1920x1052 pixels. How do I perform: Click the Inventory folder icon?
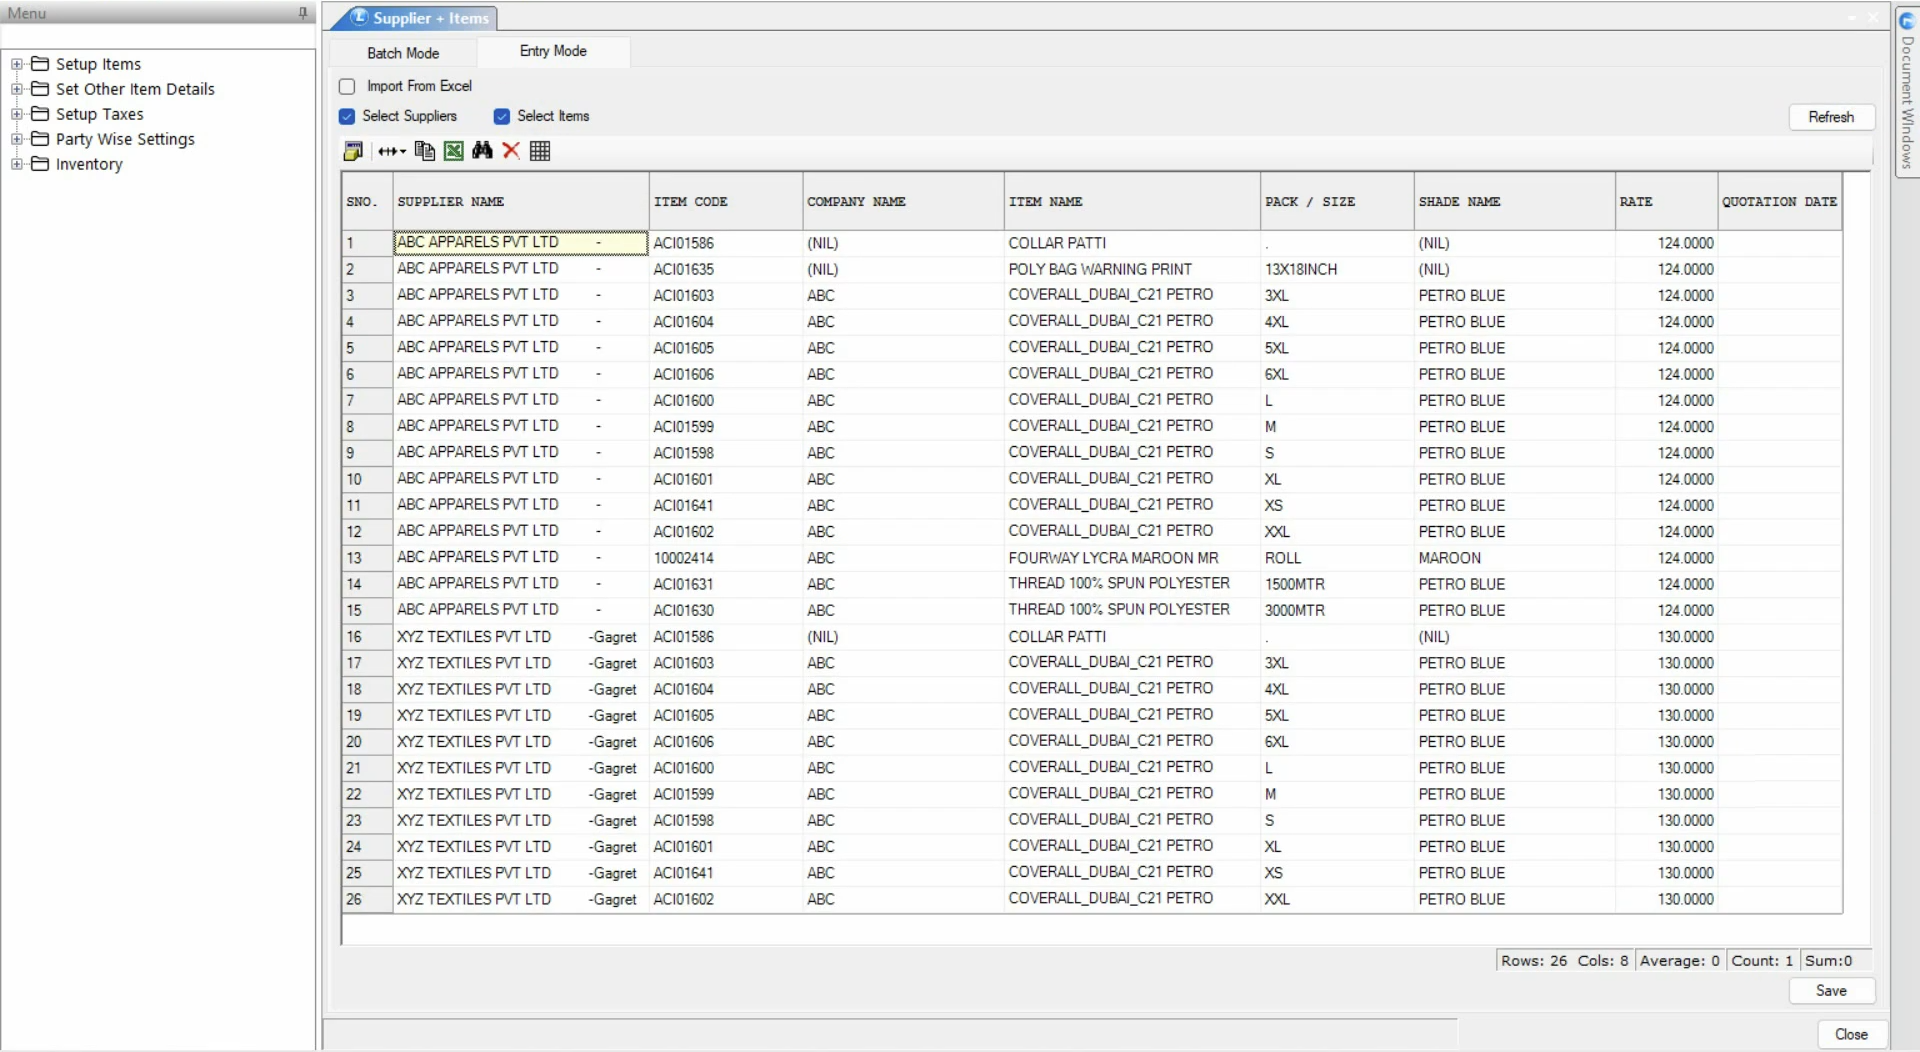40,164
